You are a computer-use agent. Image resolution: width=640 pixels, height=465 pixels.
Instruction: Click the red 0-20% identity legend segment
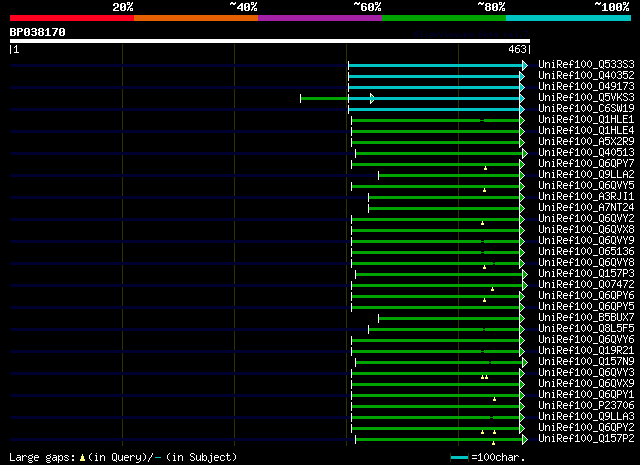pyautogui.click(x=72, y=18)
